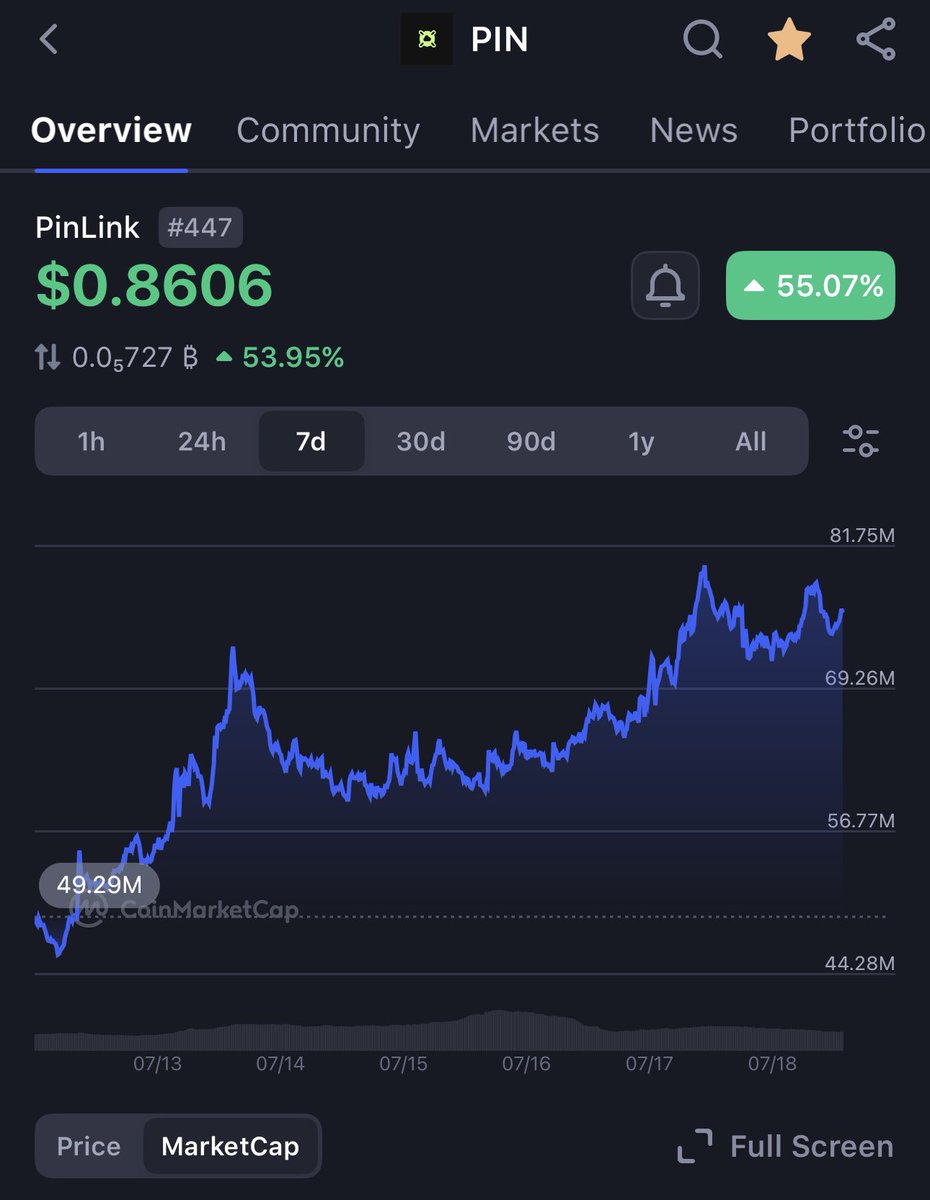Open chart settings sliders icon
Image resolution: width=930 pixels, height=1200 pixels.
860,441
